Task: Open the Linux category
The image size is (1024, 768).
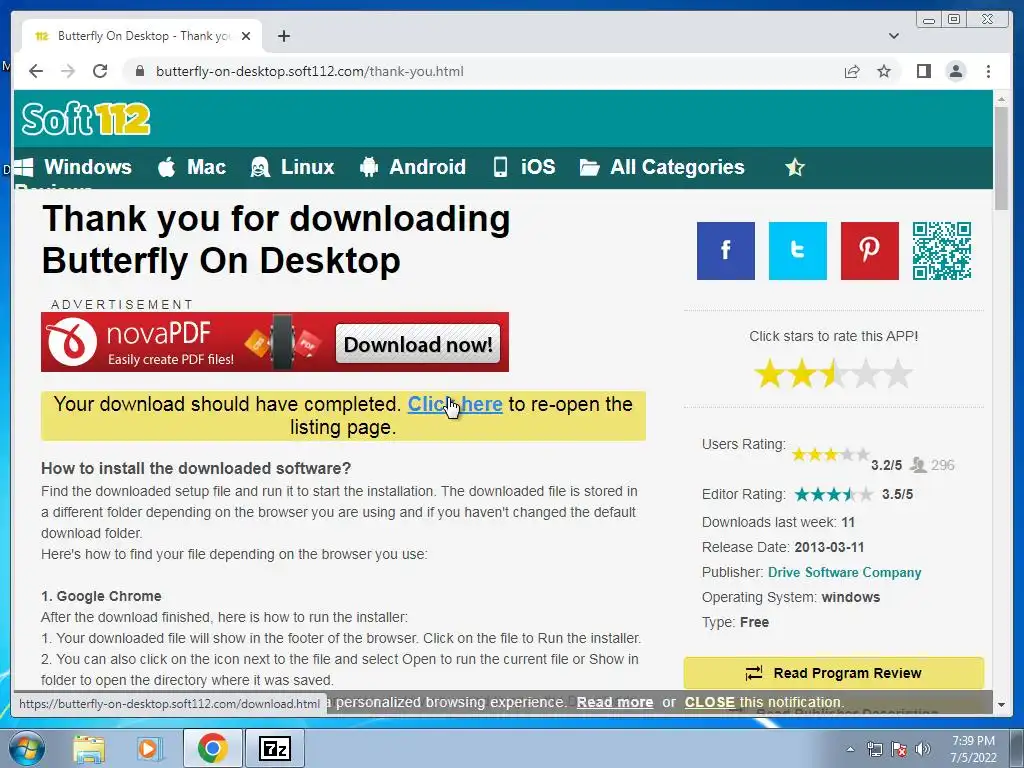Action: tap(292, 167)
